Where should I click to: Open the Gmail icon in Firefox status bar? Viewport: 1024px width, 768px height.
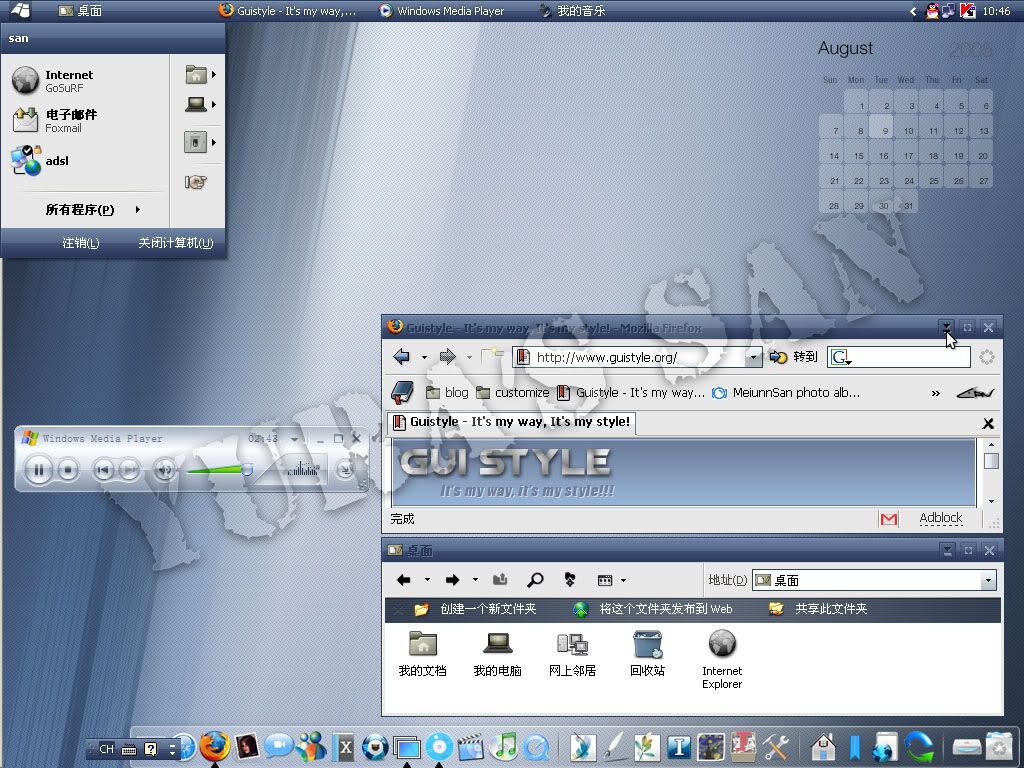click(888, 519)
